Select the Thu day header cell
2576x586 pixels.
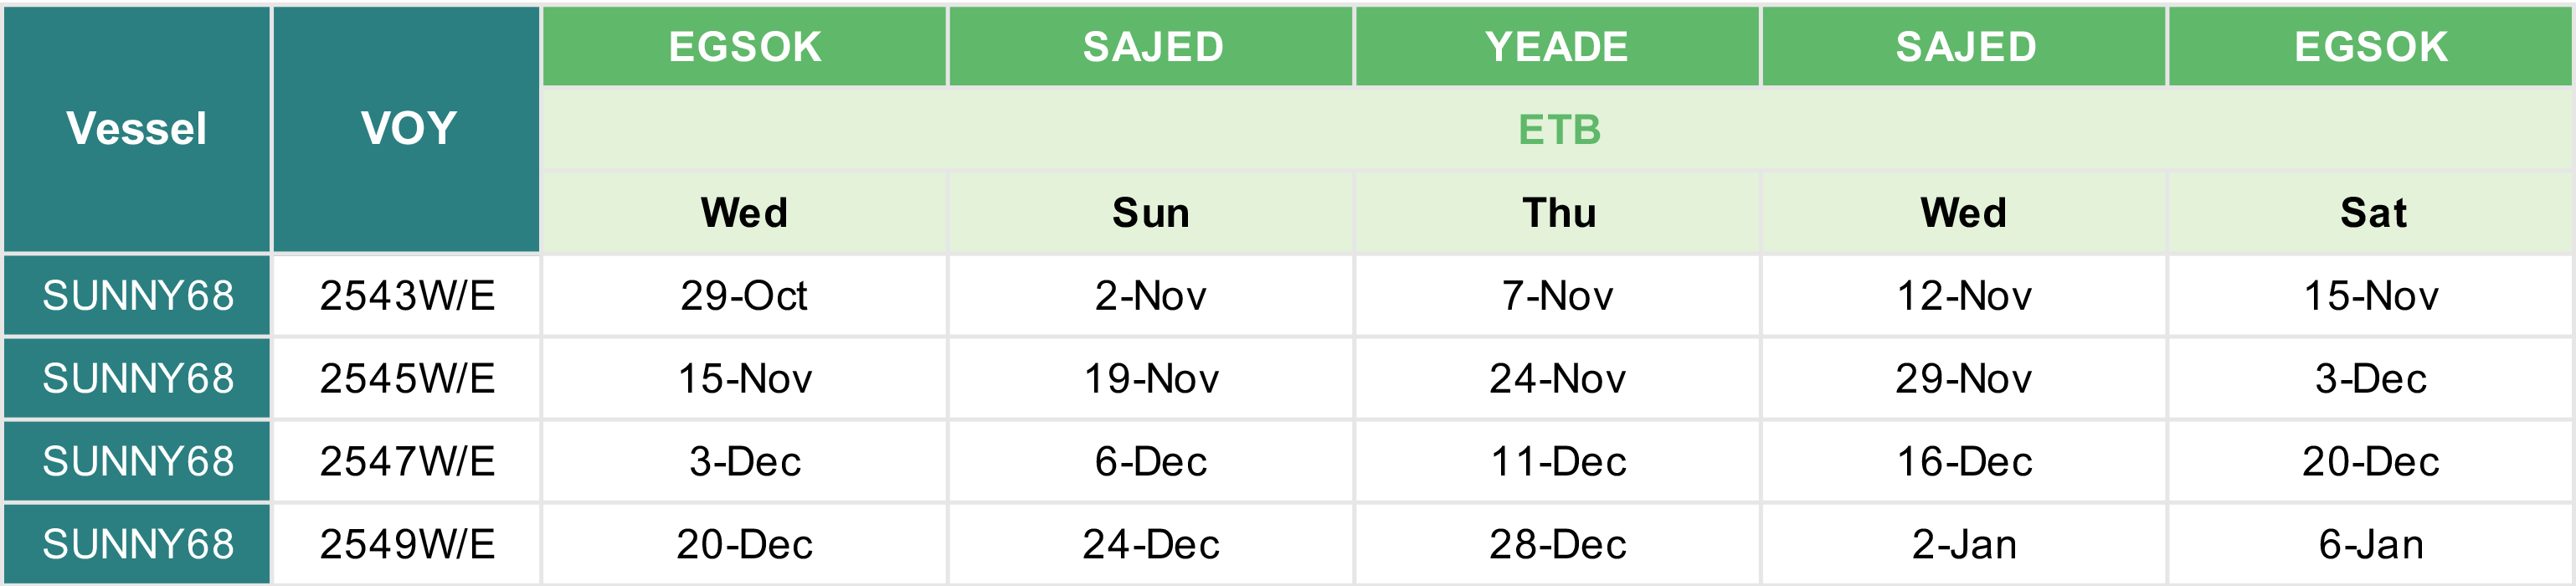click(1558, 213)
